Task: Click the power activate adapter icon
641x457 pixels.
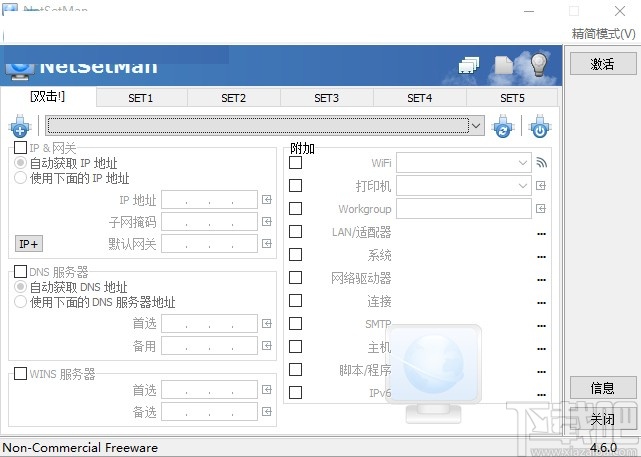Action: pos(540,126)
